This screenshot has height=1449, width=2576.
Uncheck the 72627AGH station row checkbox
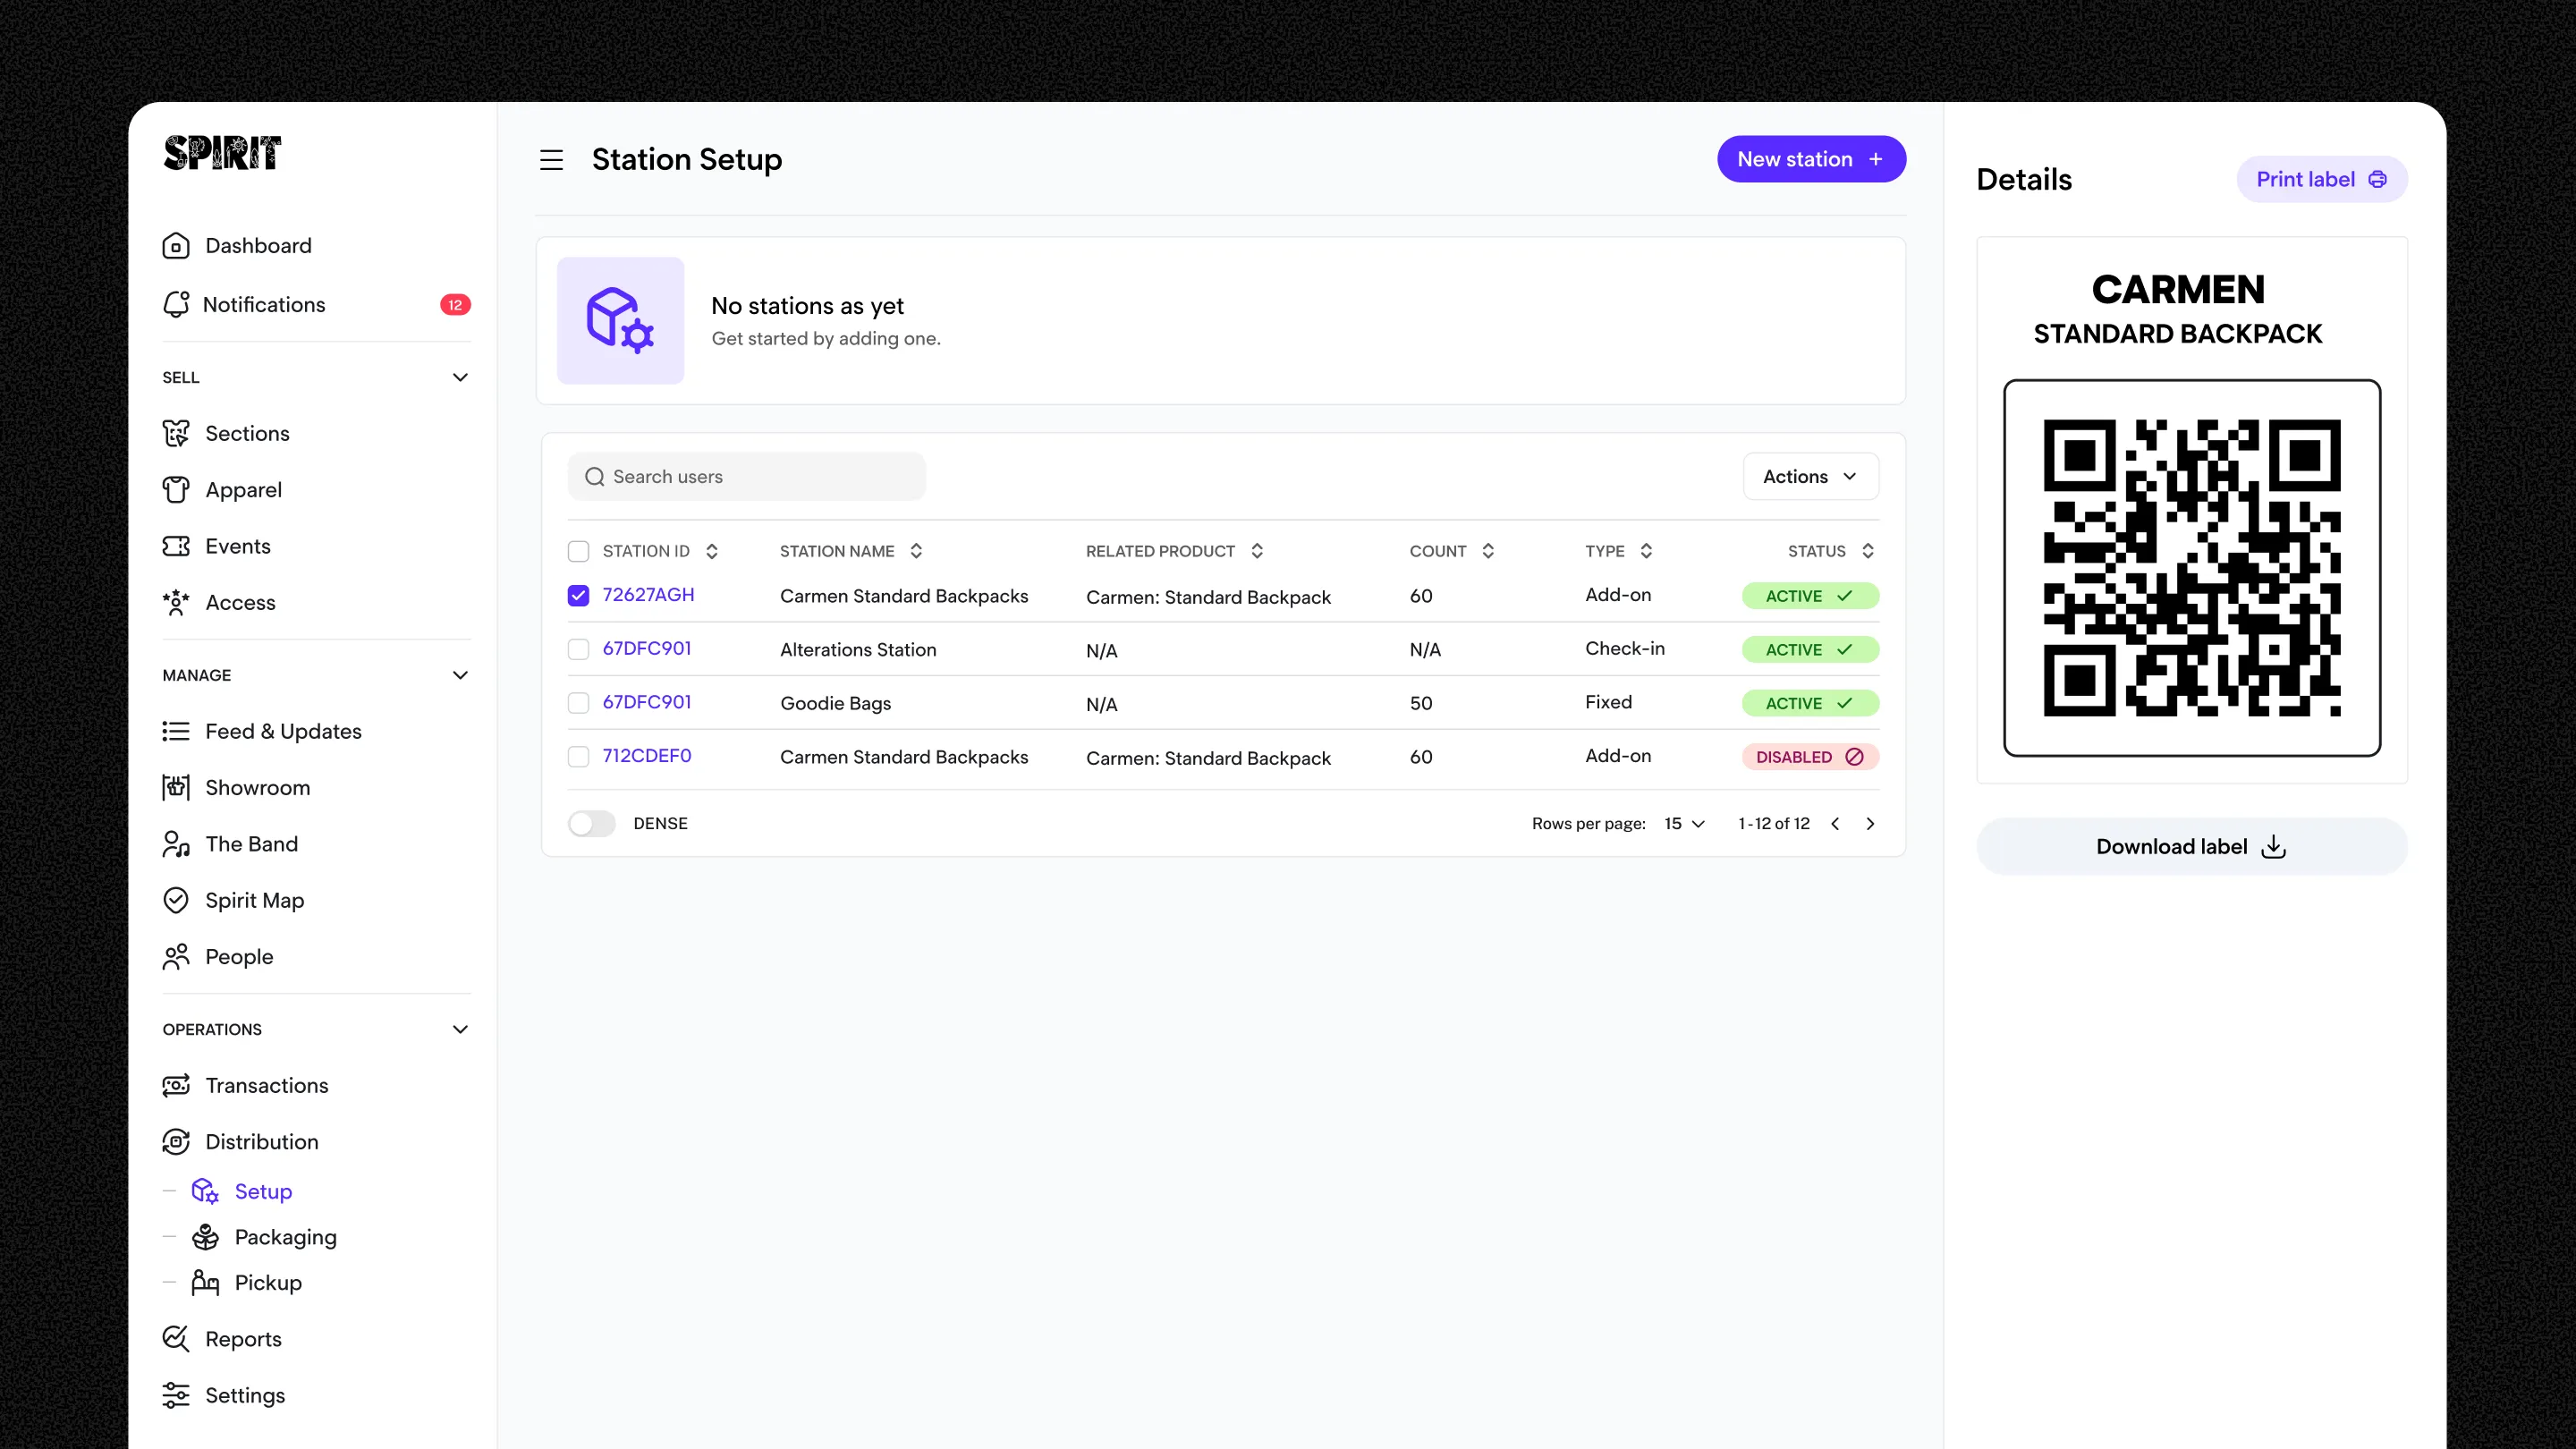(578, 596)
